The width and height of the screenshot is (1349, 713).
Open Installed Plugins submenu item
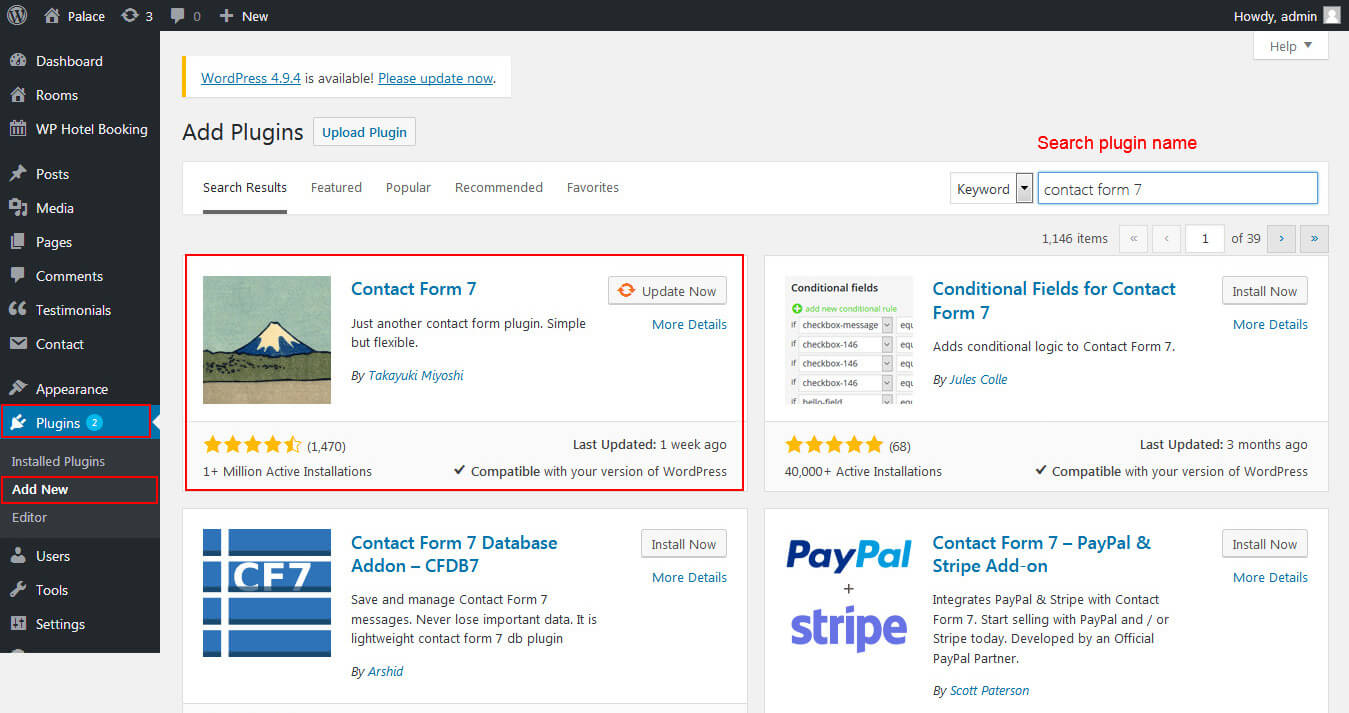58,461
